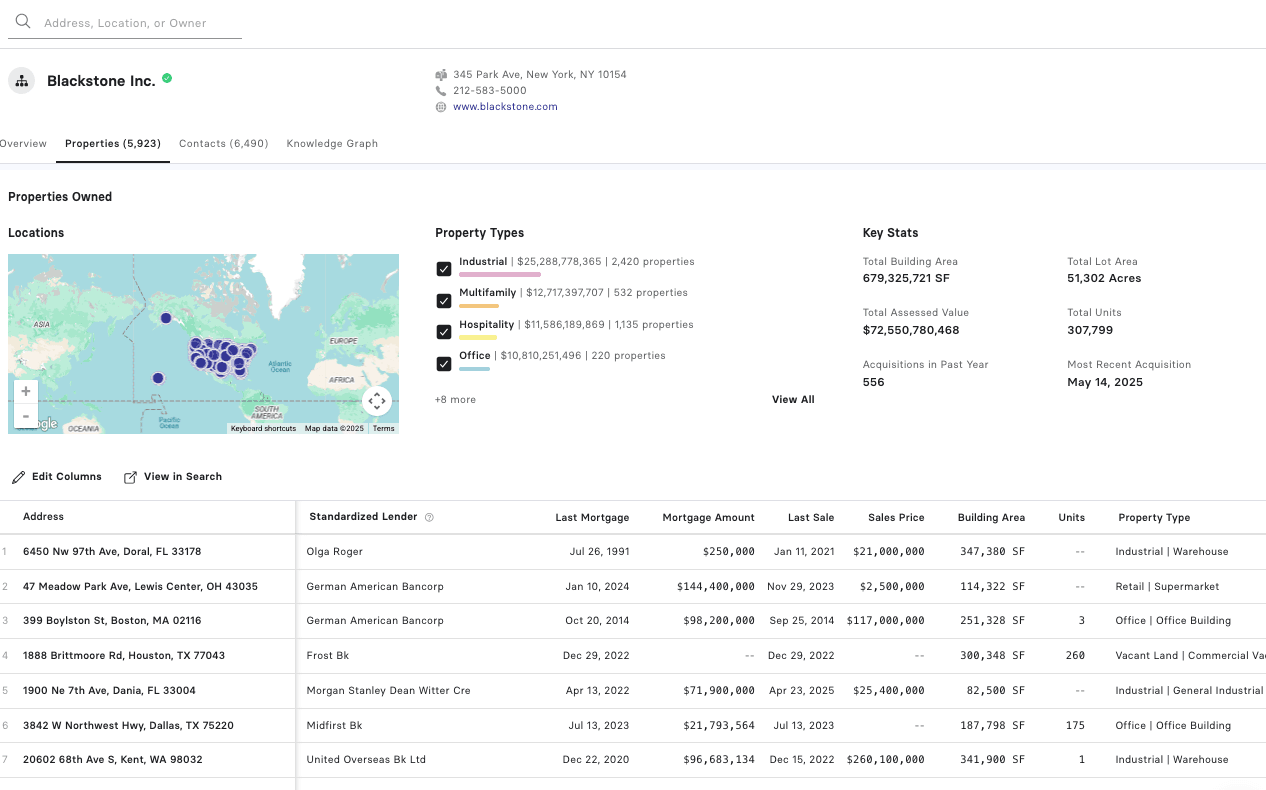Click the Standardized Lender info icon

429,518
